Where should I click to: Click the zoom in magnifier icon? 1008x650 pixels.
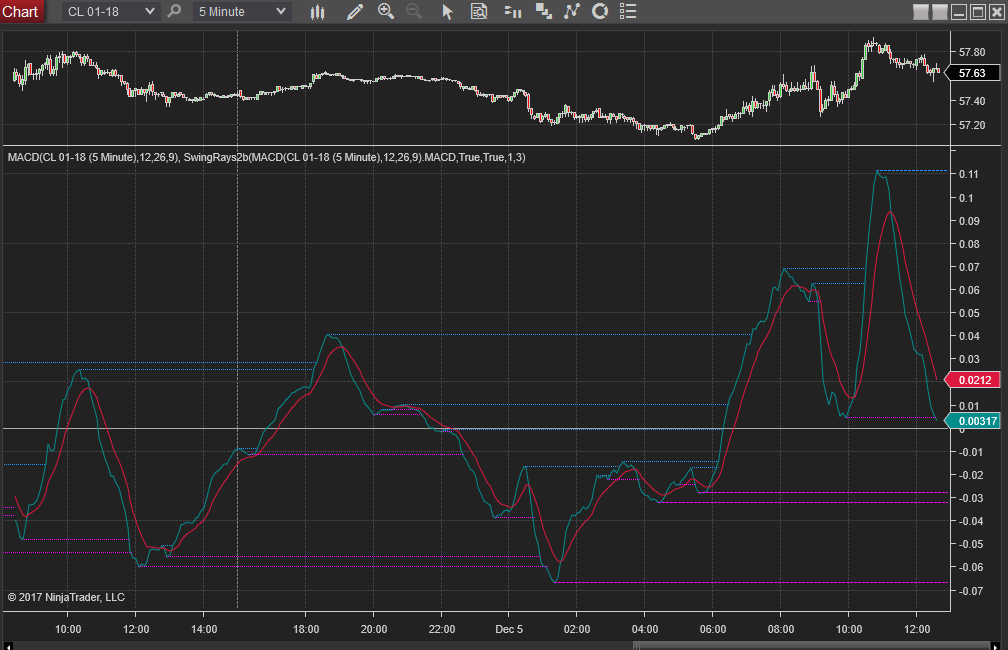(386, 12)
